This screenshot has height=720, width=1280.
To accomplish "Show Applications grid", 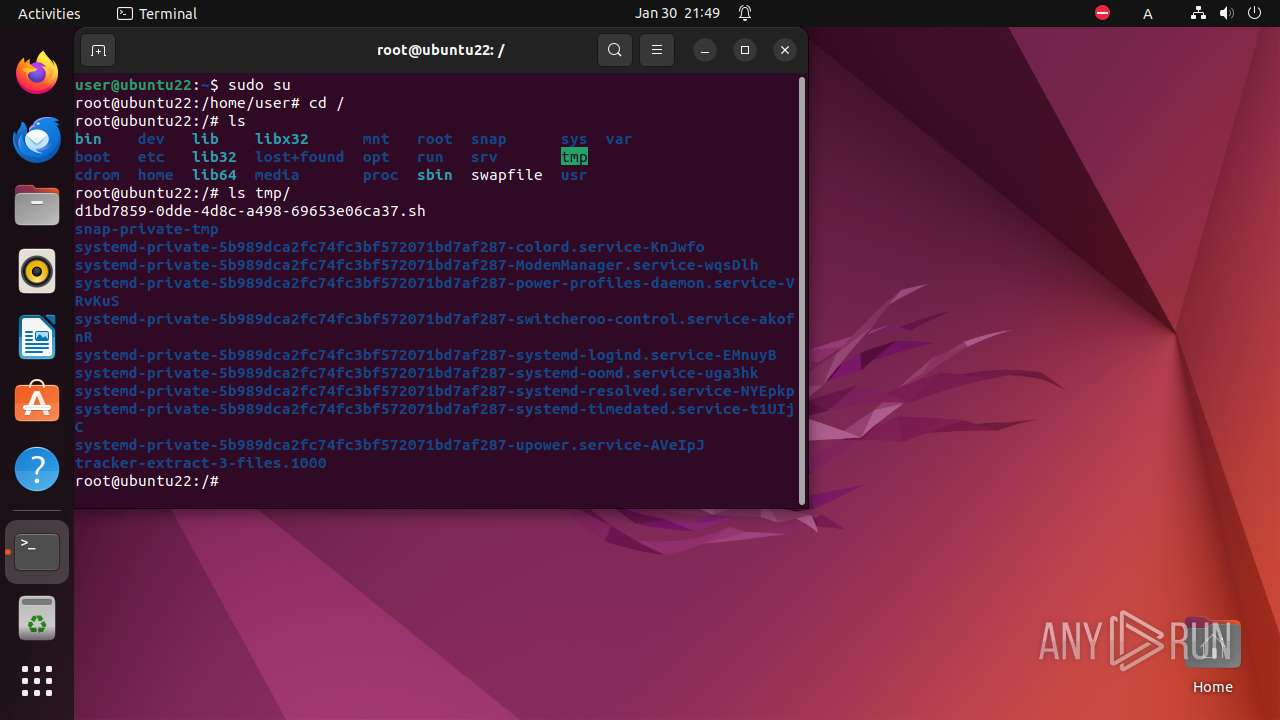I will click(37, 681).
